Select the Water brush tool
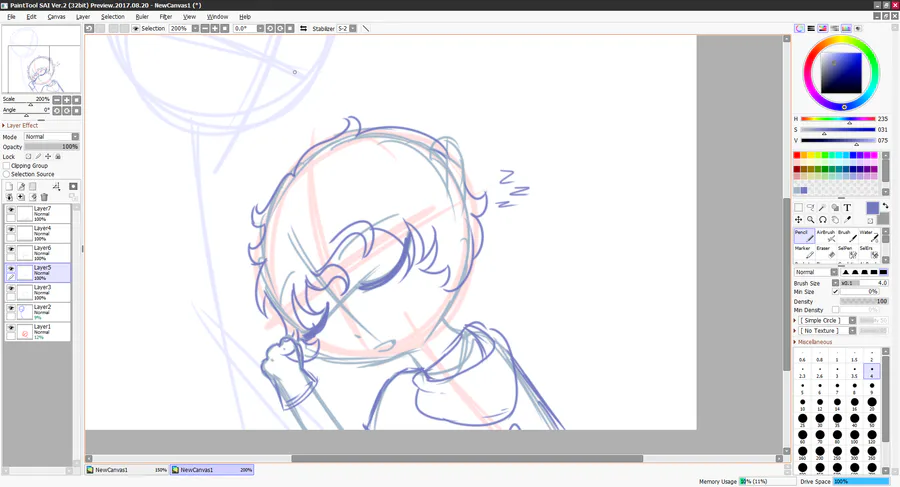 click(868, 236)
